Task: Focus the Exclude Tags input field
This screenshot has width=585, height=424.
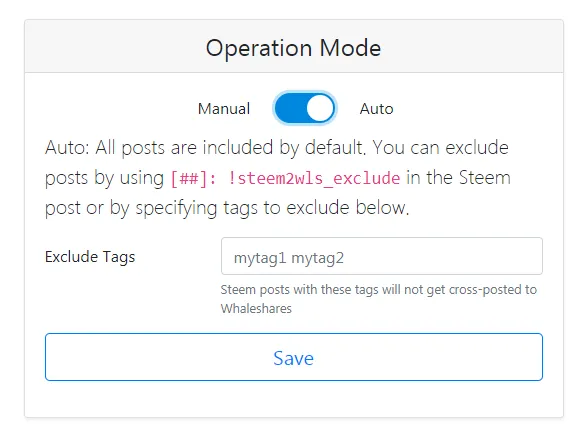Action: [382, 256]
